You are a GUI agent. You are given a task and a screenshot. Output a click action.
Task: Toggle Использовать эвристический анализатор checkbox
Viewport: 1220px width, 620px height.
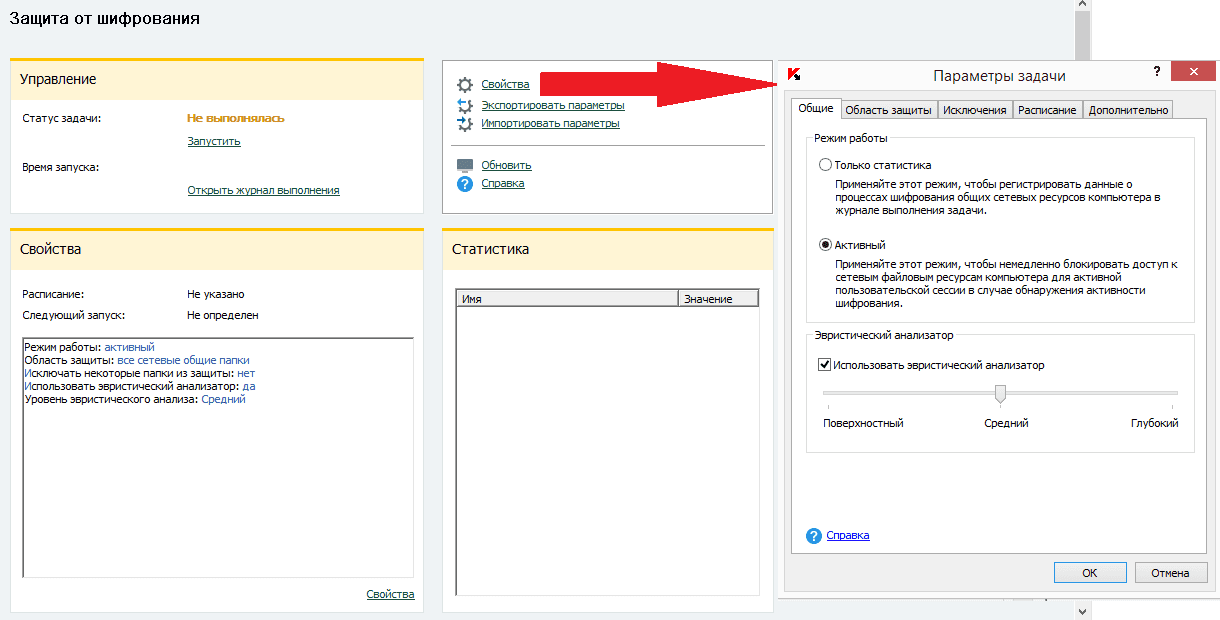(x=825, y=365)
